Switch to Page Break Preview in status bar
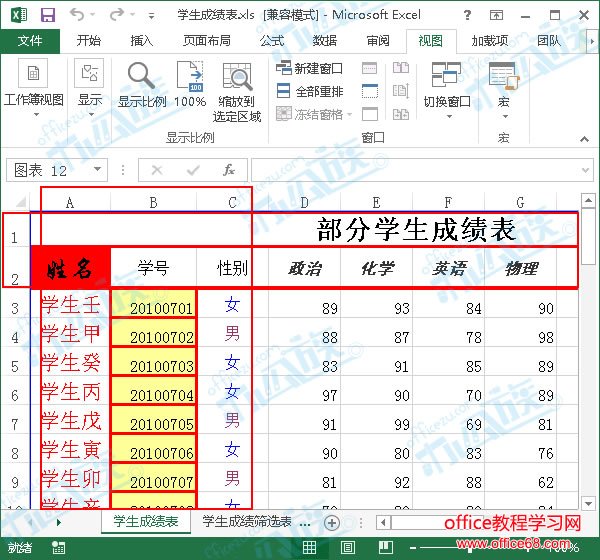 (386, 548)
